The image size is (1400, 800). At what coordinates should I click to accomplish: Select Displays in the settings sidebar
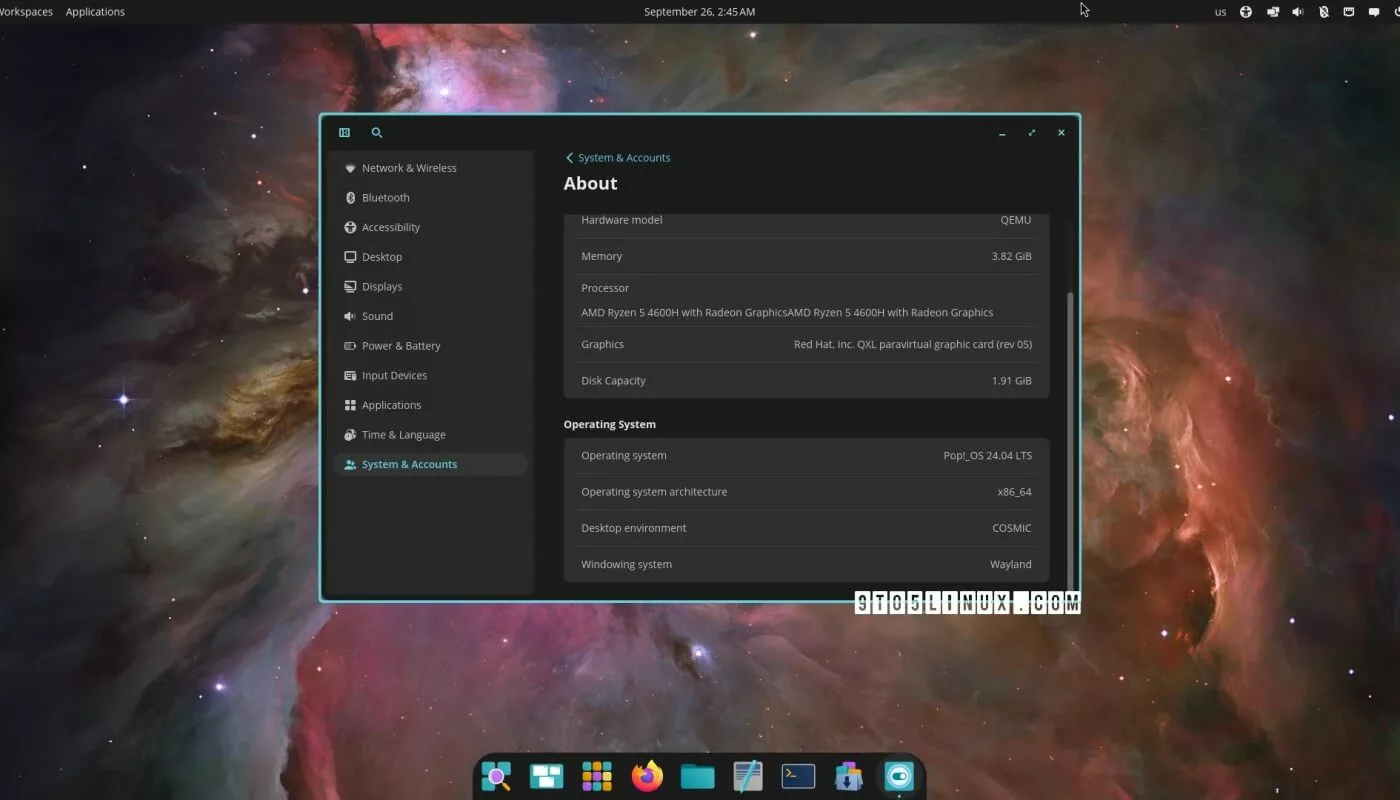click(382, 287)
